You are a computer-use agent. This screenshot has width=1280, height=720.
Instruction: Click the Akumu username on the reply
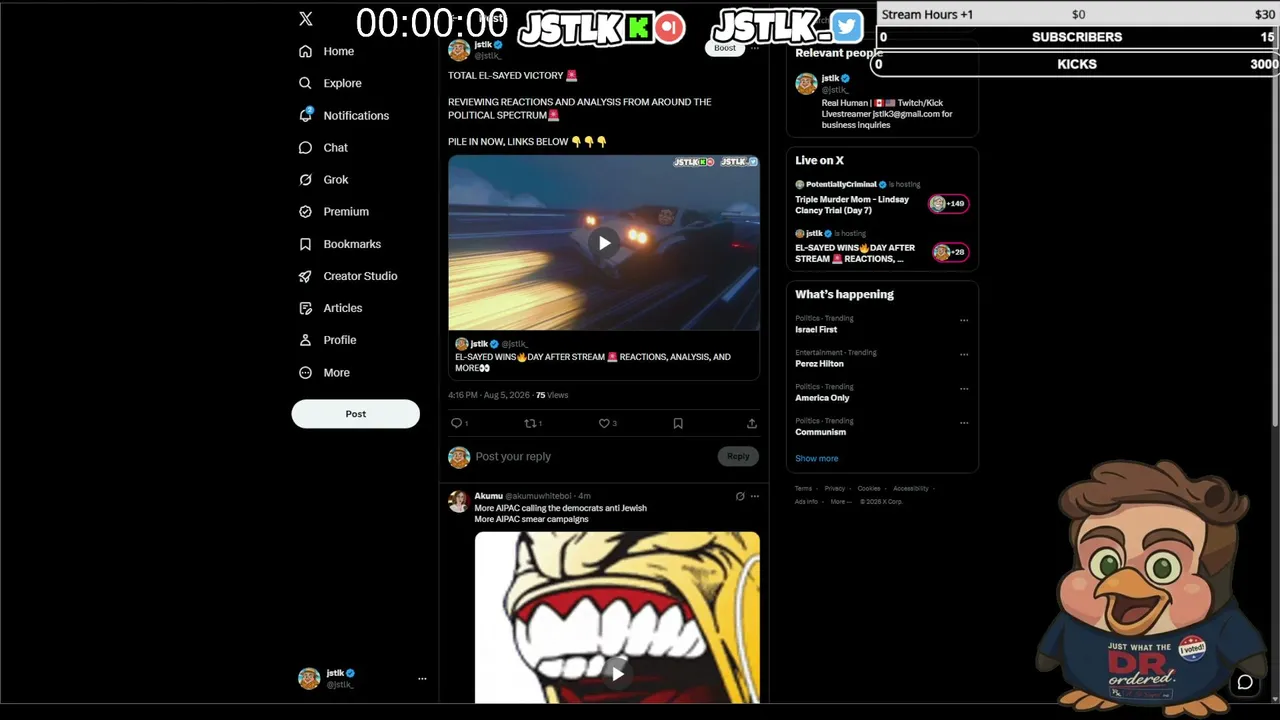[488, 496]
